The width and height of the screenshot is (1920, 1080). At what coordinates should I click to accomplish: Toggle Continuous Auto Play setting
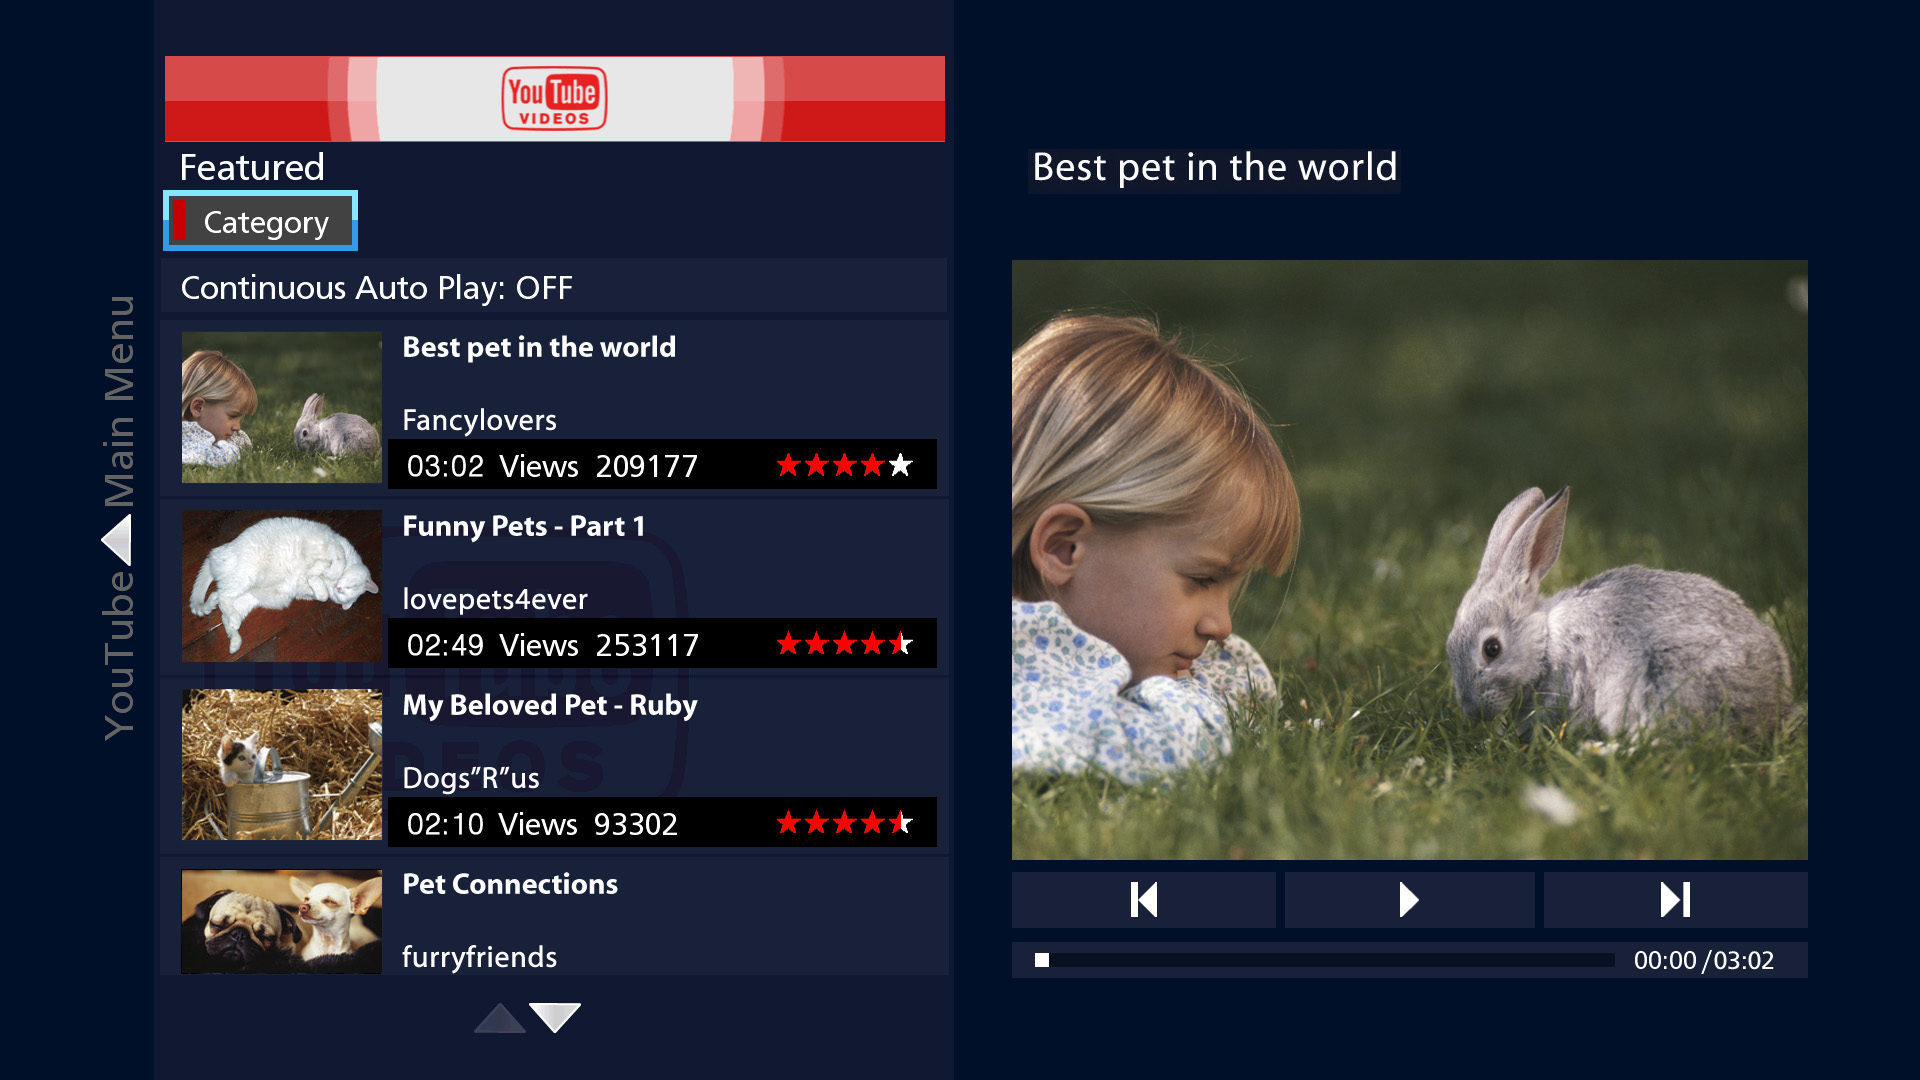[554, 287]
